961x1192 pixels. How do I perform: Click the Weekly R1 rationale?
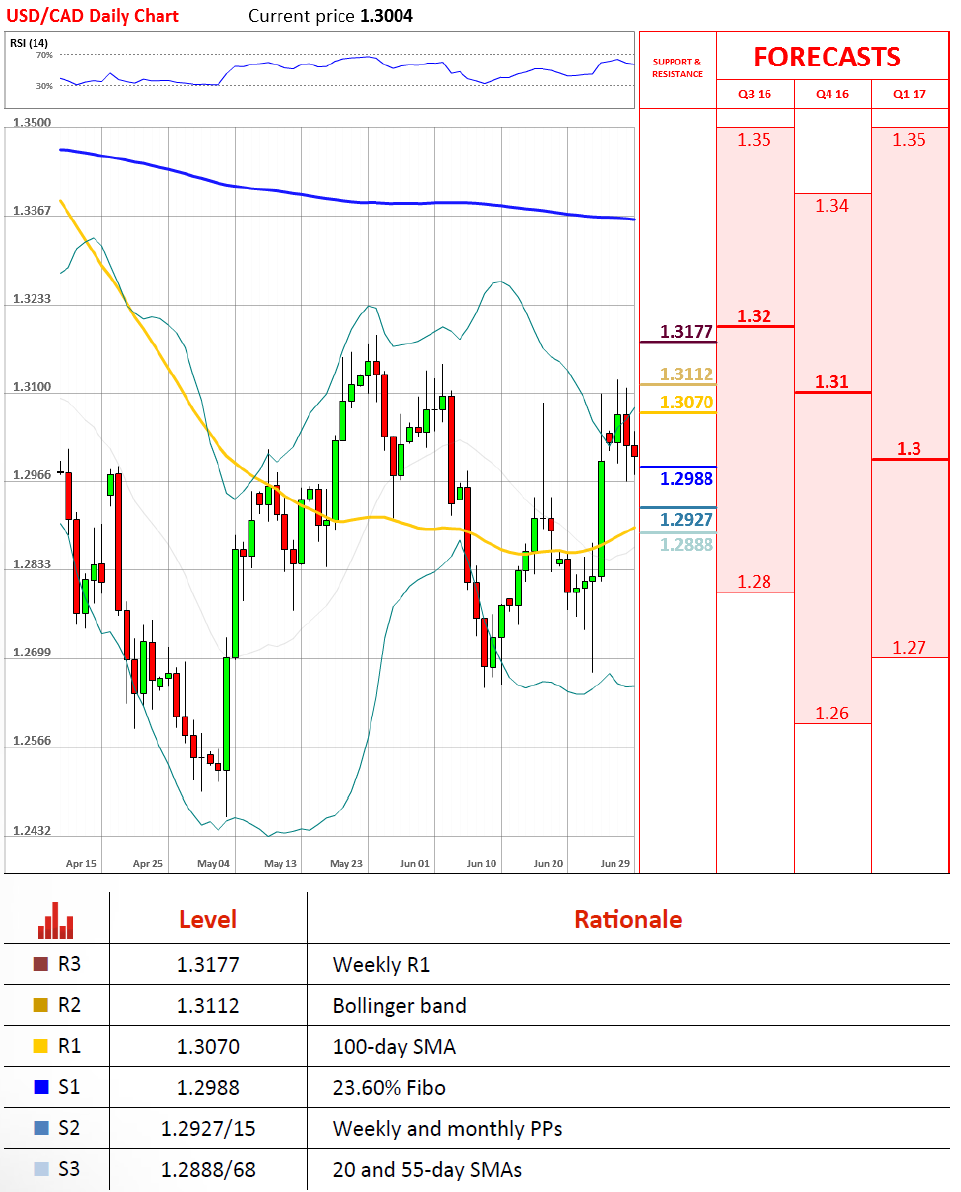(382, 965)
